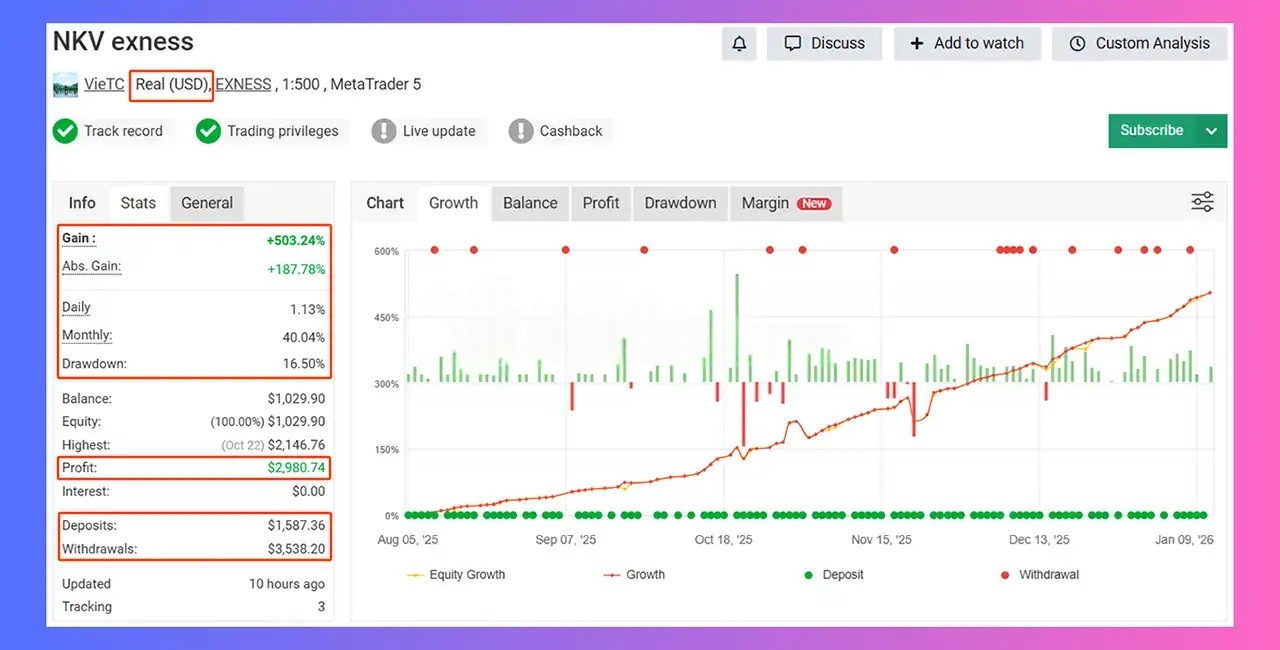
Task: Click the Drawdown stat label
Action: click(x=94, y=364)
